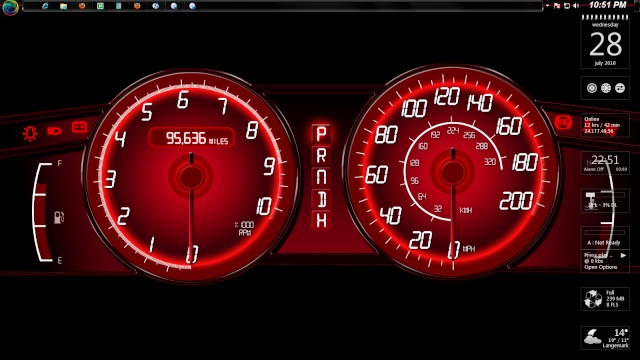640x360 pixels.
Task: Open the Start orb menu
Action: tap(10, 7)
